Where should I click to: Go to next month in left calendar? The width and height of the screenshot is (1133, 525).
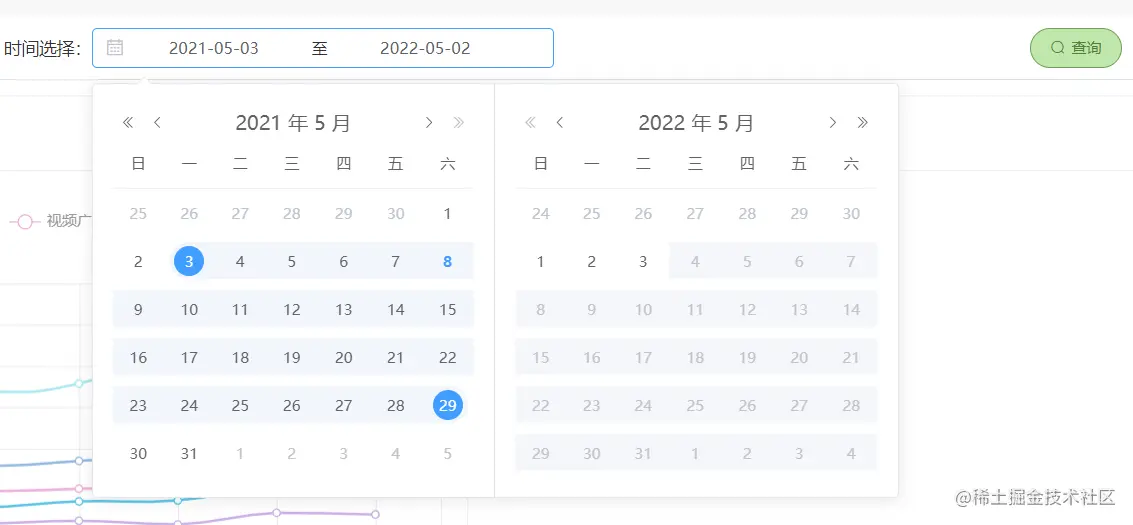429,123
